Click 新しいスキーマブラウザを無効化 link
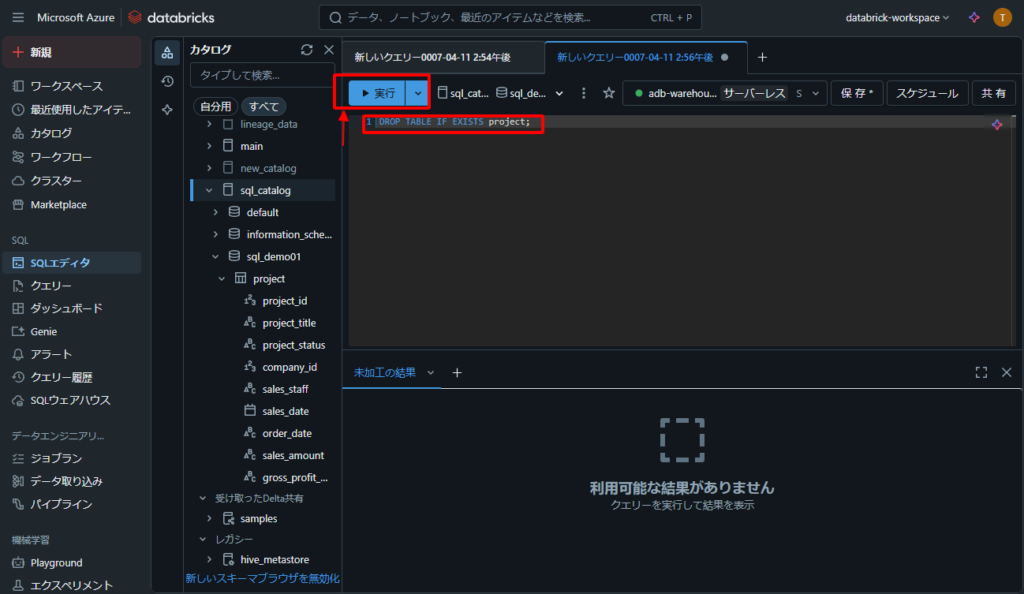Screen dimensions: 1024x594 (x=262, y=578)
